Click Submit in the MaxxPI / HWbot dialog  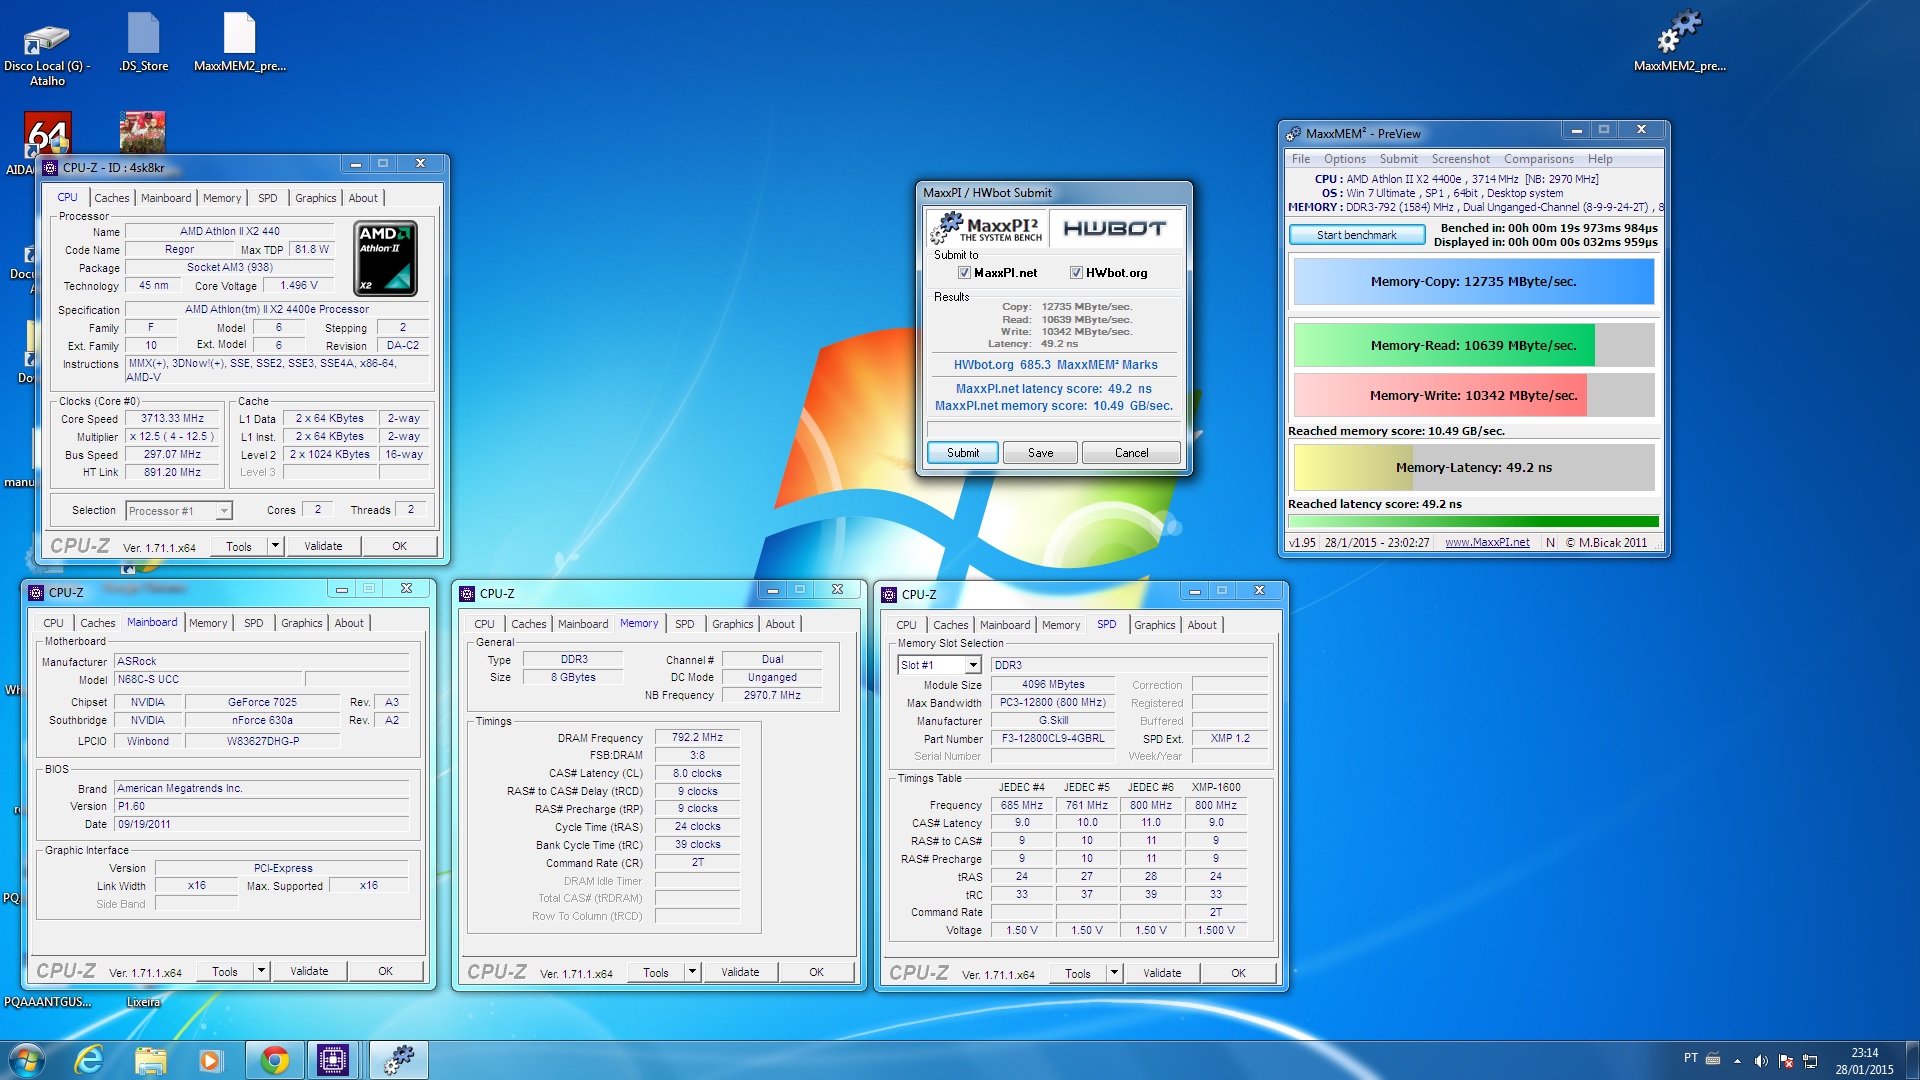click(x=963, y=453)
